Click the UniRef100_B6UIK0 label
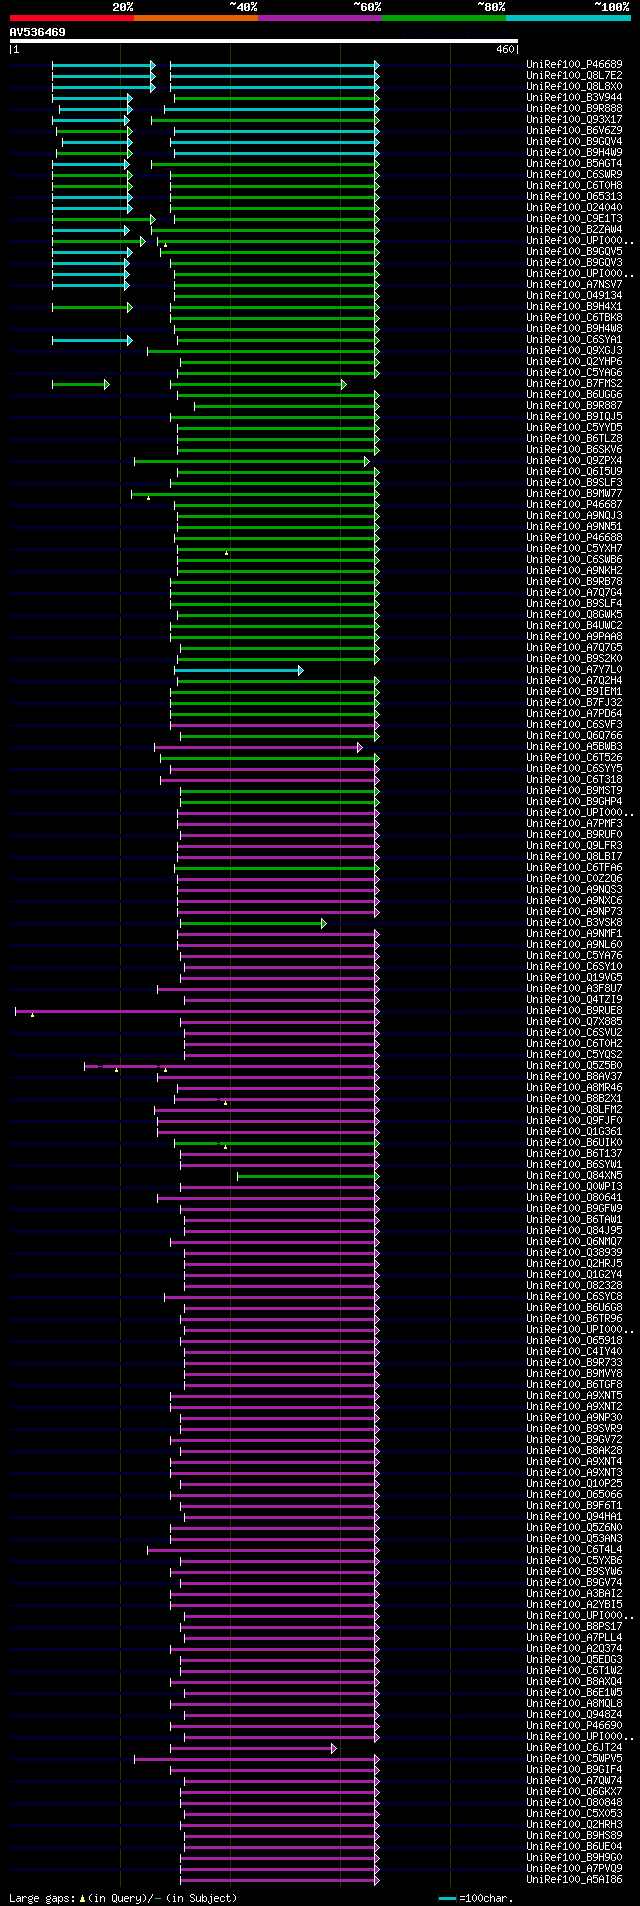The width and height of the screenshot is (640, 1906). (574, 1143)
